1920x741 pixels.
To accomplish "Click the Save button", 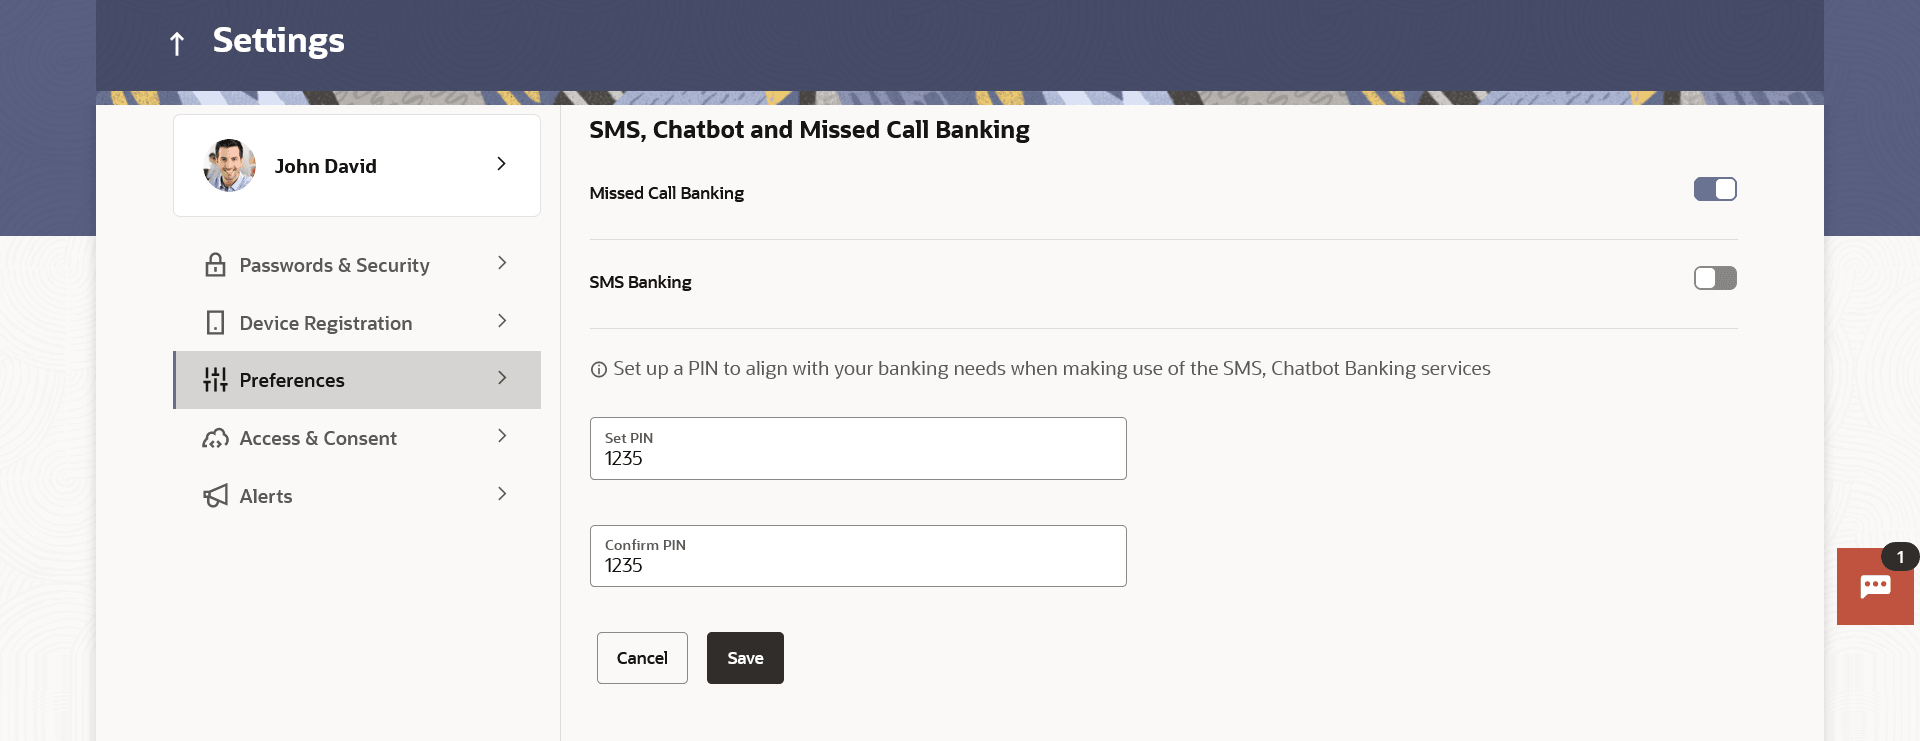I will (745, 658).
